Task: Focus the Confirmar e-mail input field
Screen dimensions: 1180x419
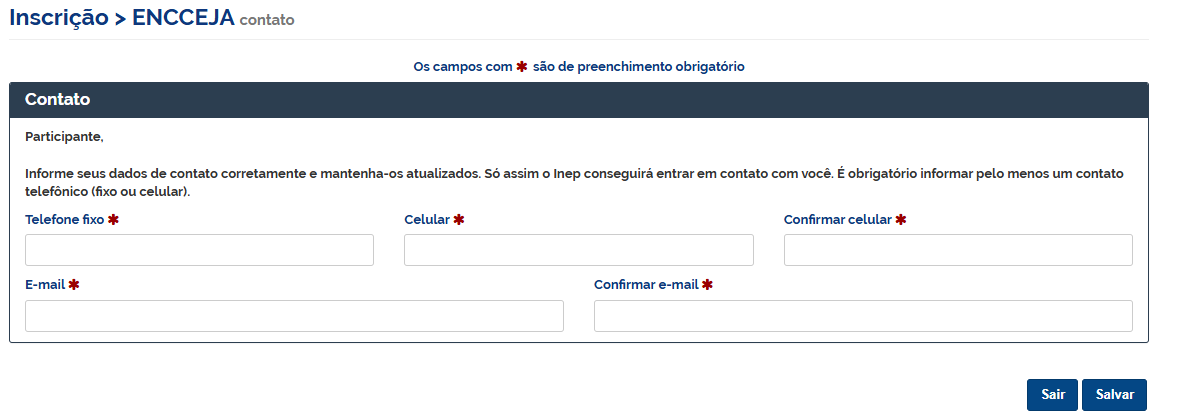Action: point(863,316)
